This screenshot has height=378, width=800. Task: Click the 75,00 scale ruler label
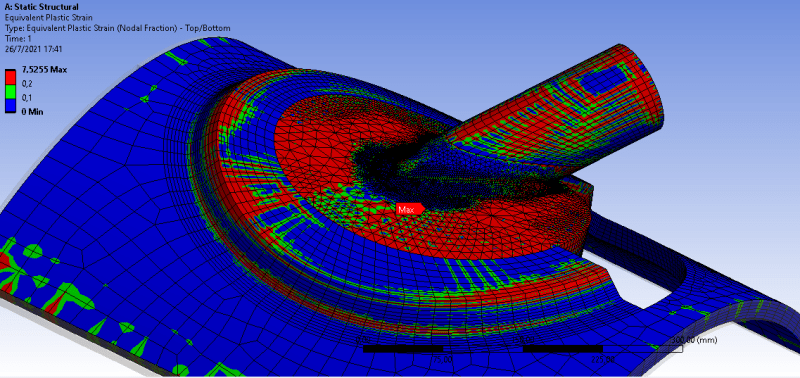pyautogui.click(x=443, y=360)
